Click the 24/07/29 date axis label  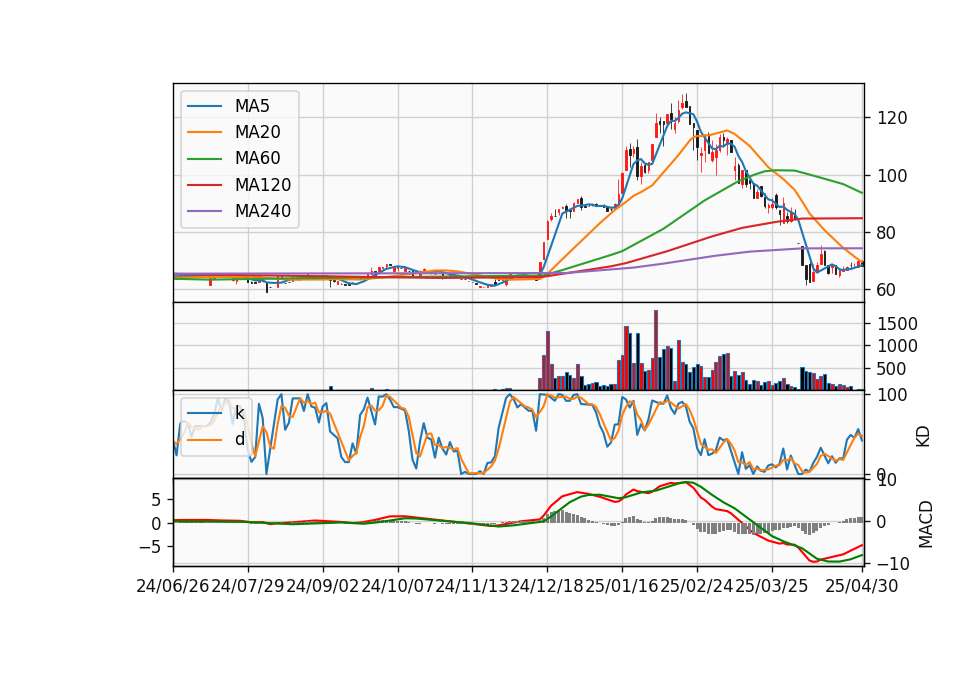coord(248,586)
